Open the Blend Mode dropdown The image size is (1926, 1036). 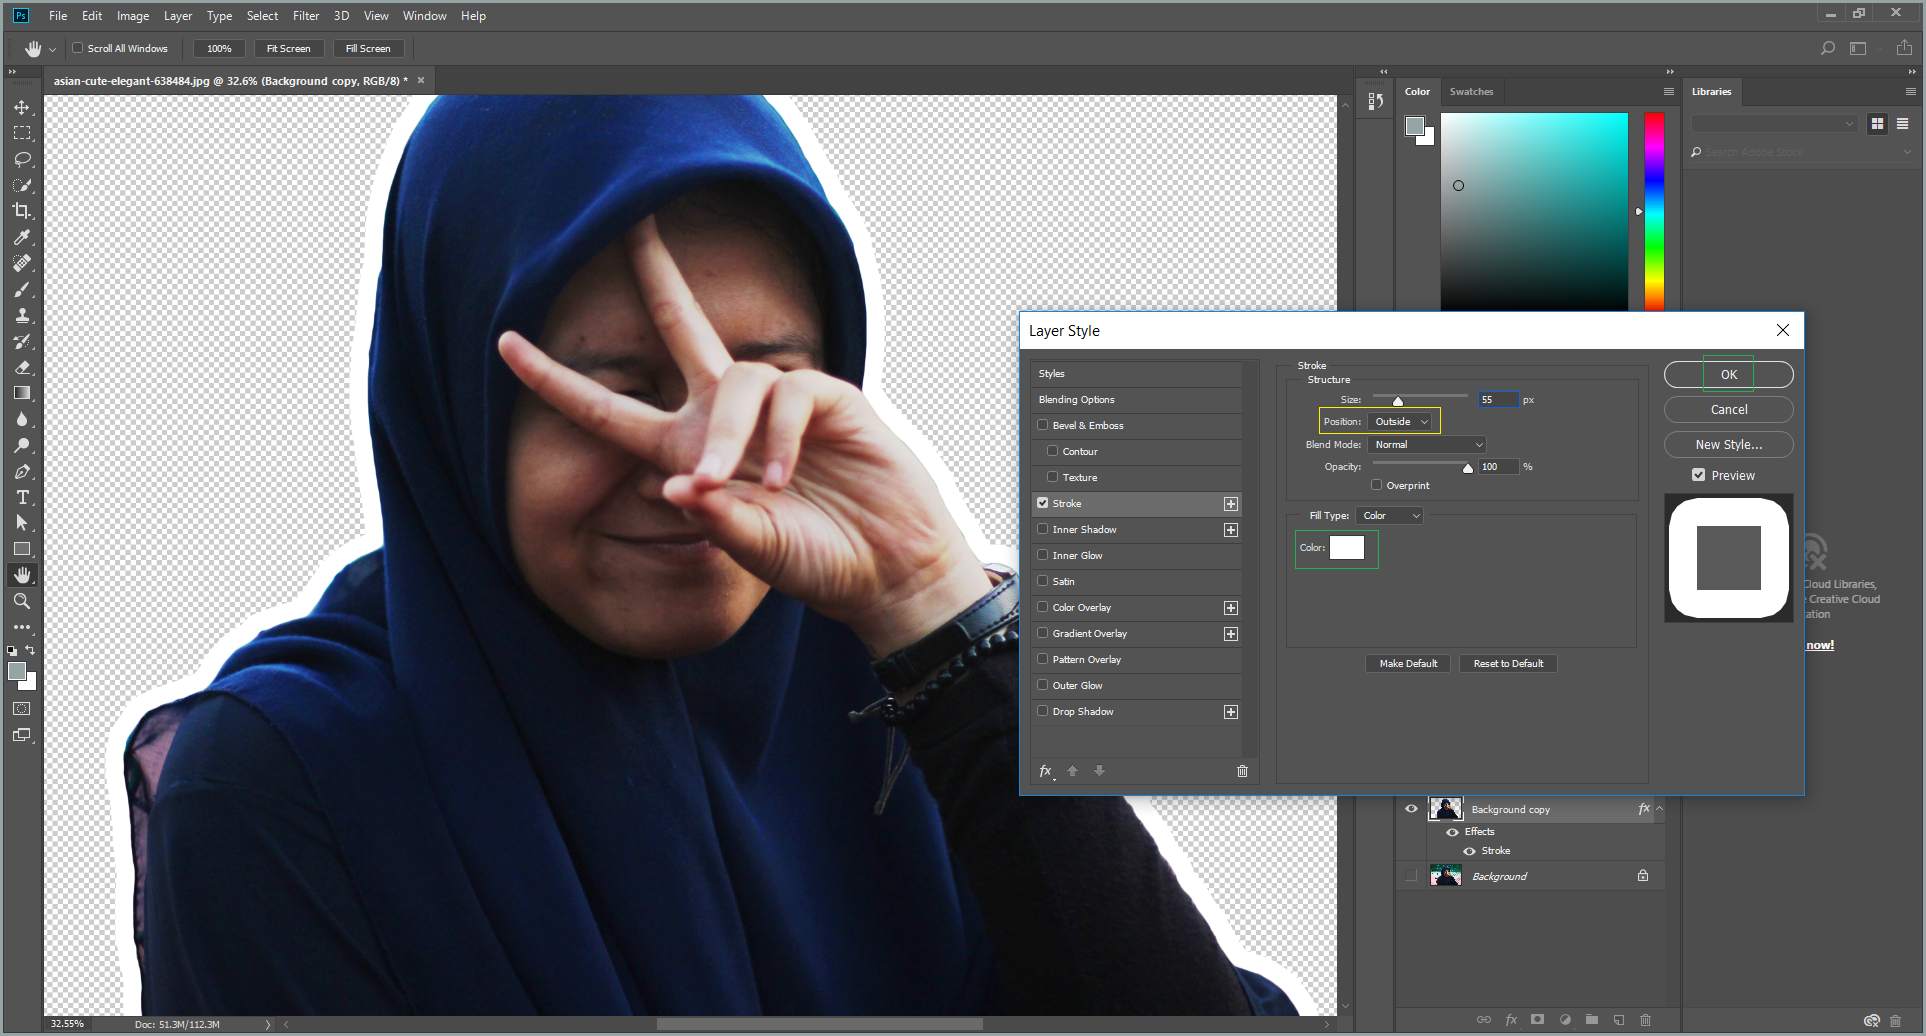[1426, 445]
